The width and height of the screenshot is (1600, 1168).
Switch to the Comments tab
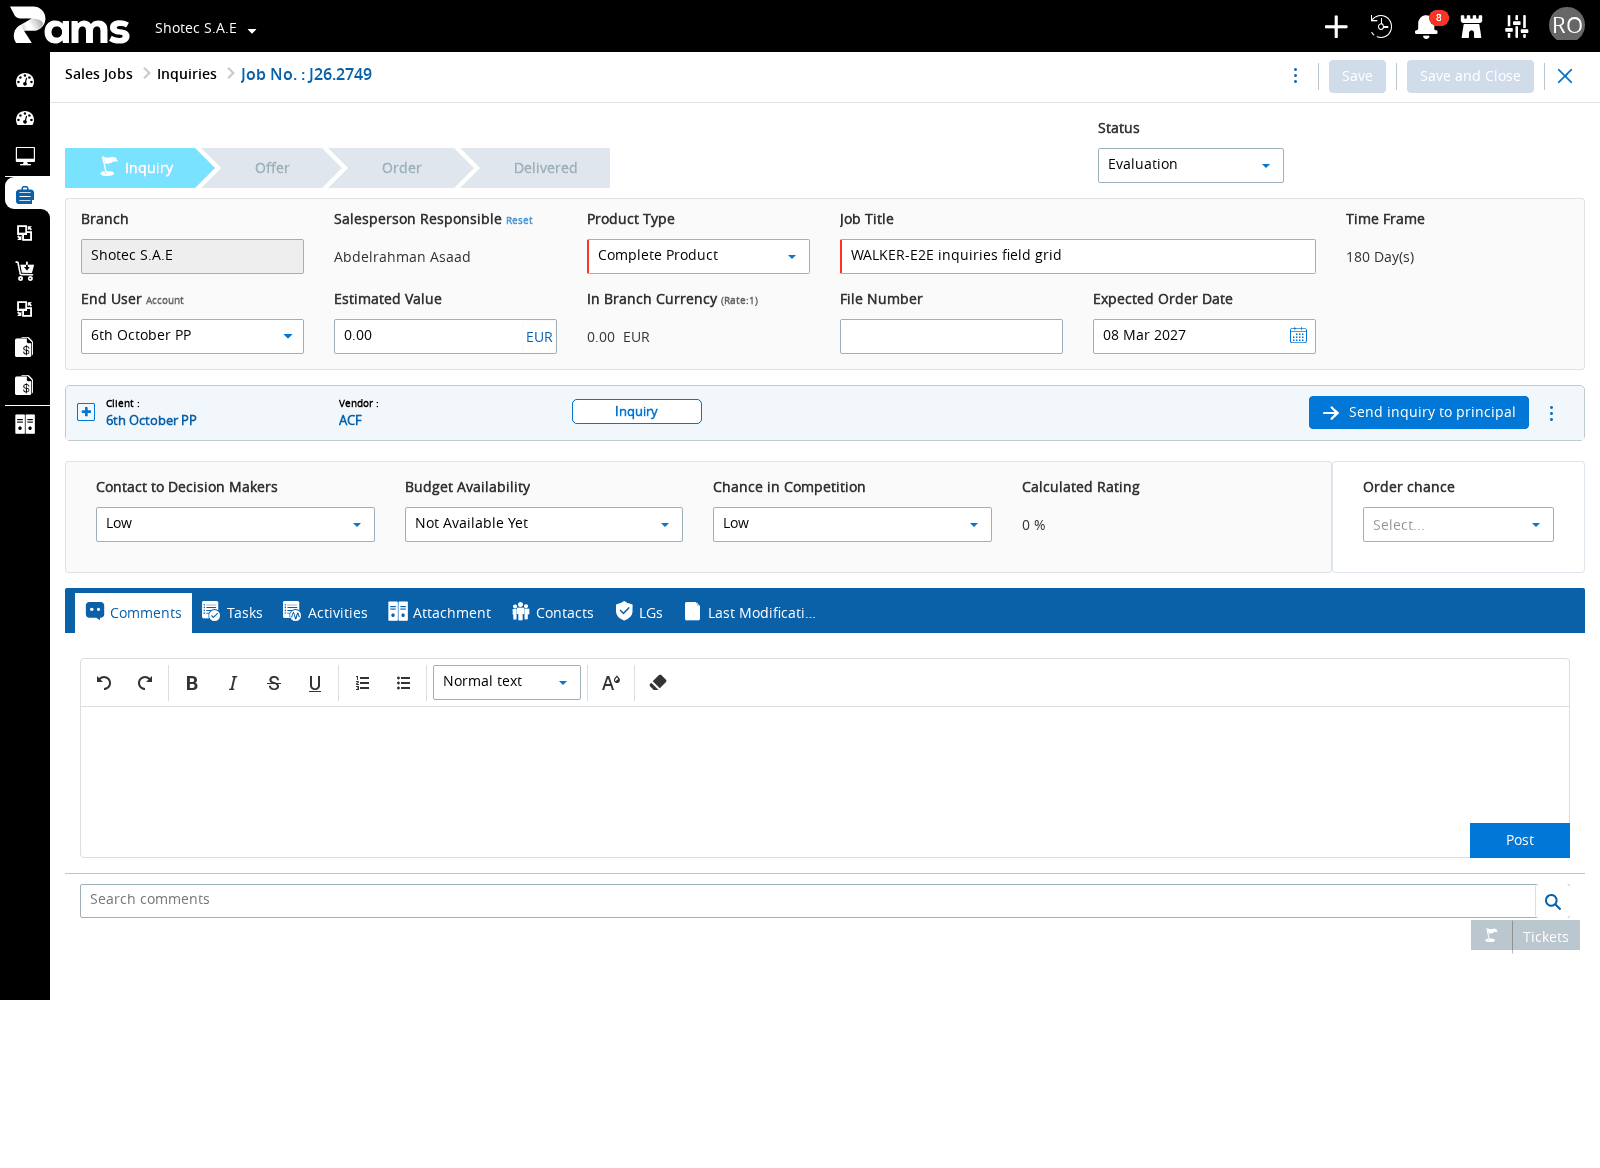coord(134,613)
